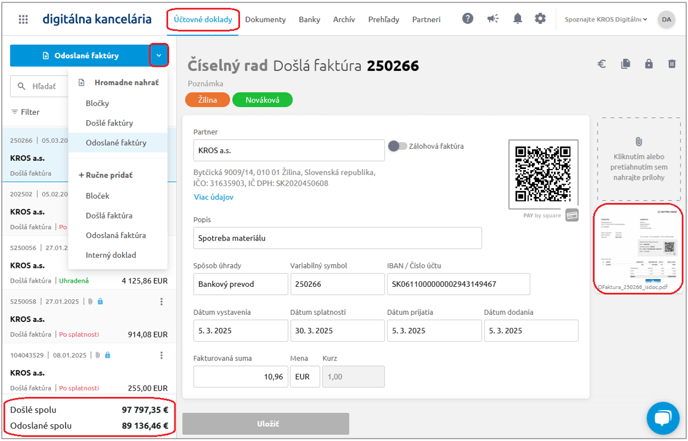This screenshot has height=441, width=688.
Task: Click the IBAN / Číslo účtu field
Action: (x=459, y=284)
